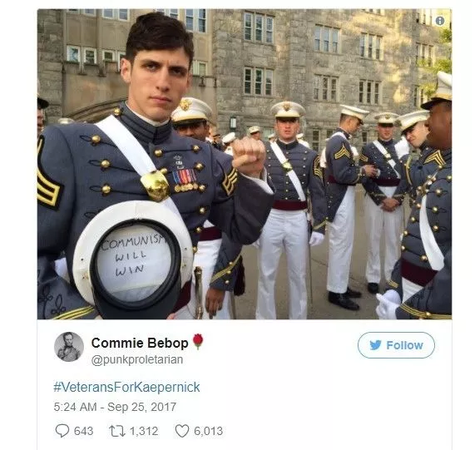The image size is (472, 450).
Task: Click the 6,013 likes count
Action: click(x=208, y=431)
